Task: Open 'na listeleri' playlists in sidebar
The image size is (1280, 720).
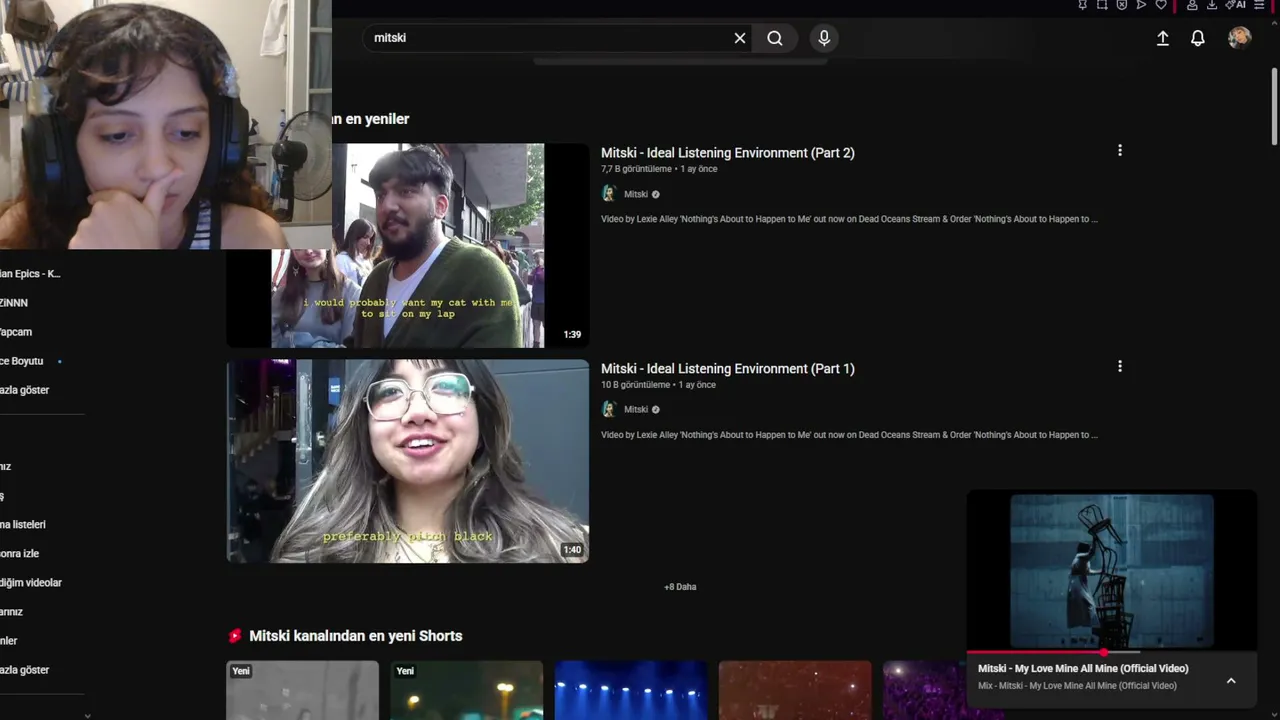Action: (x=23, y=525)
